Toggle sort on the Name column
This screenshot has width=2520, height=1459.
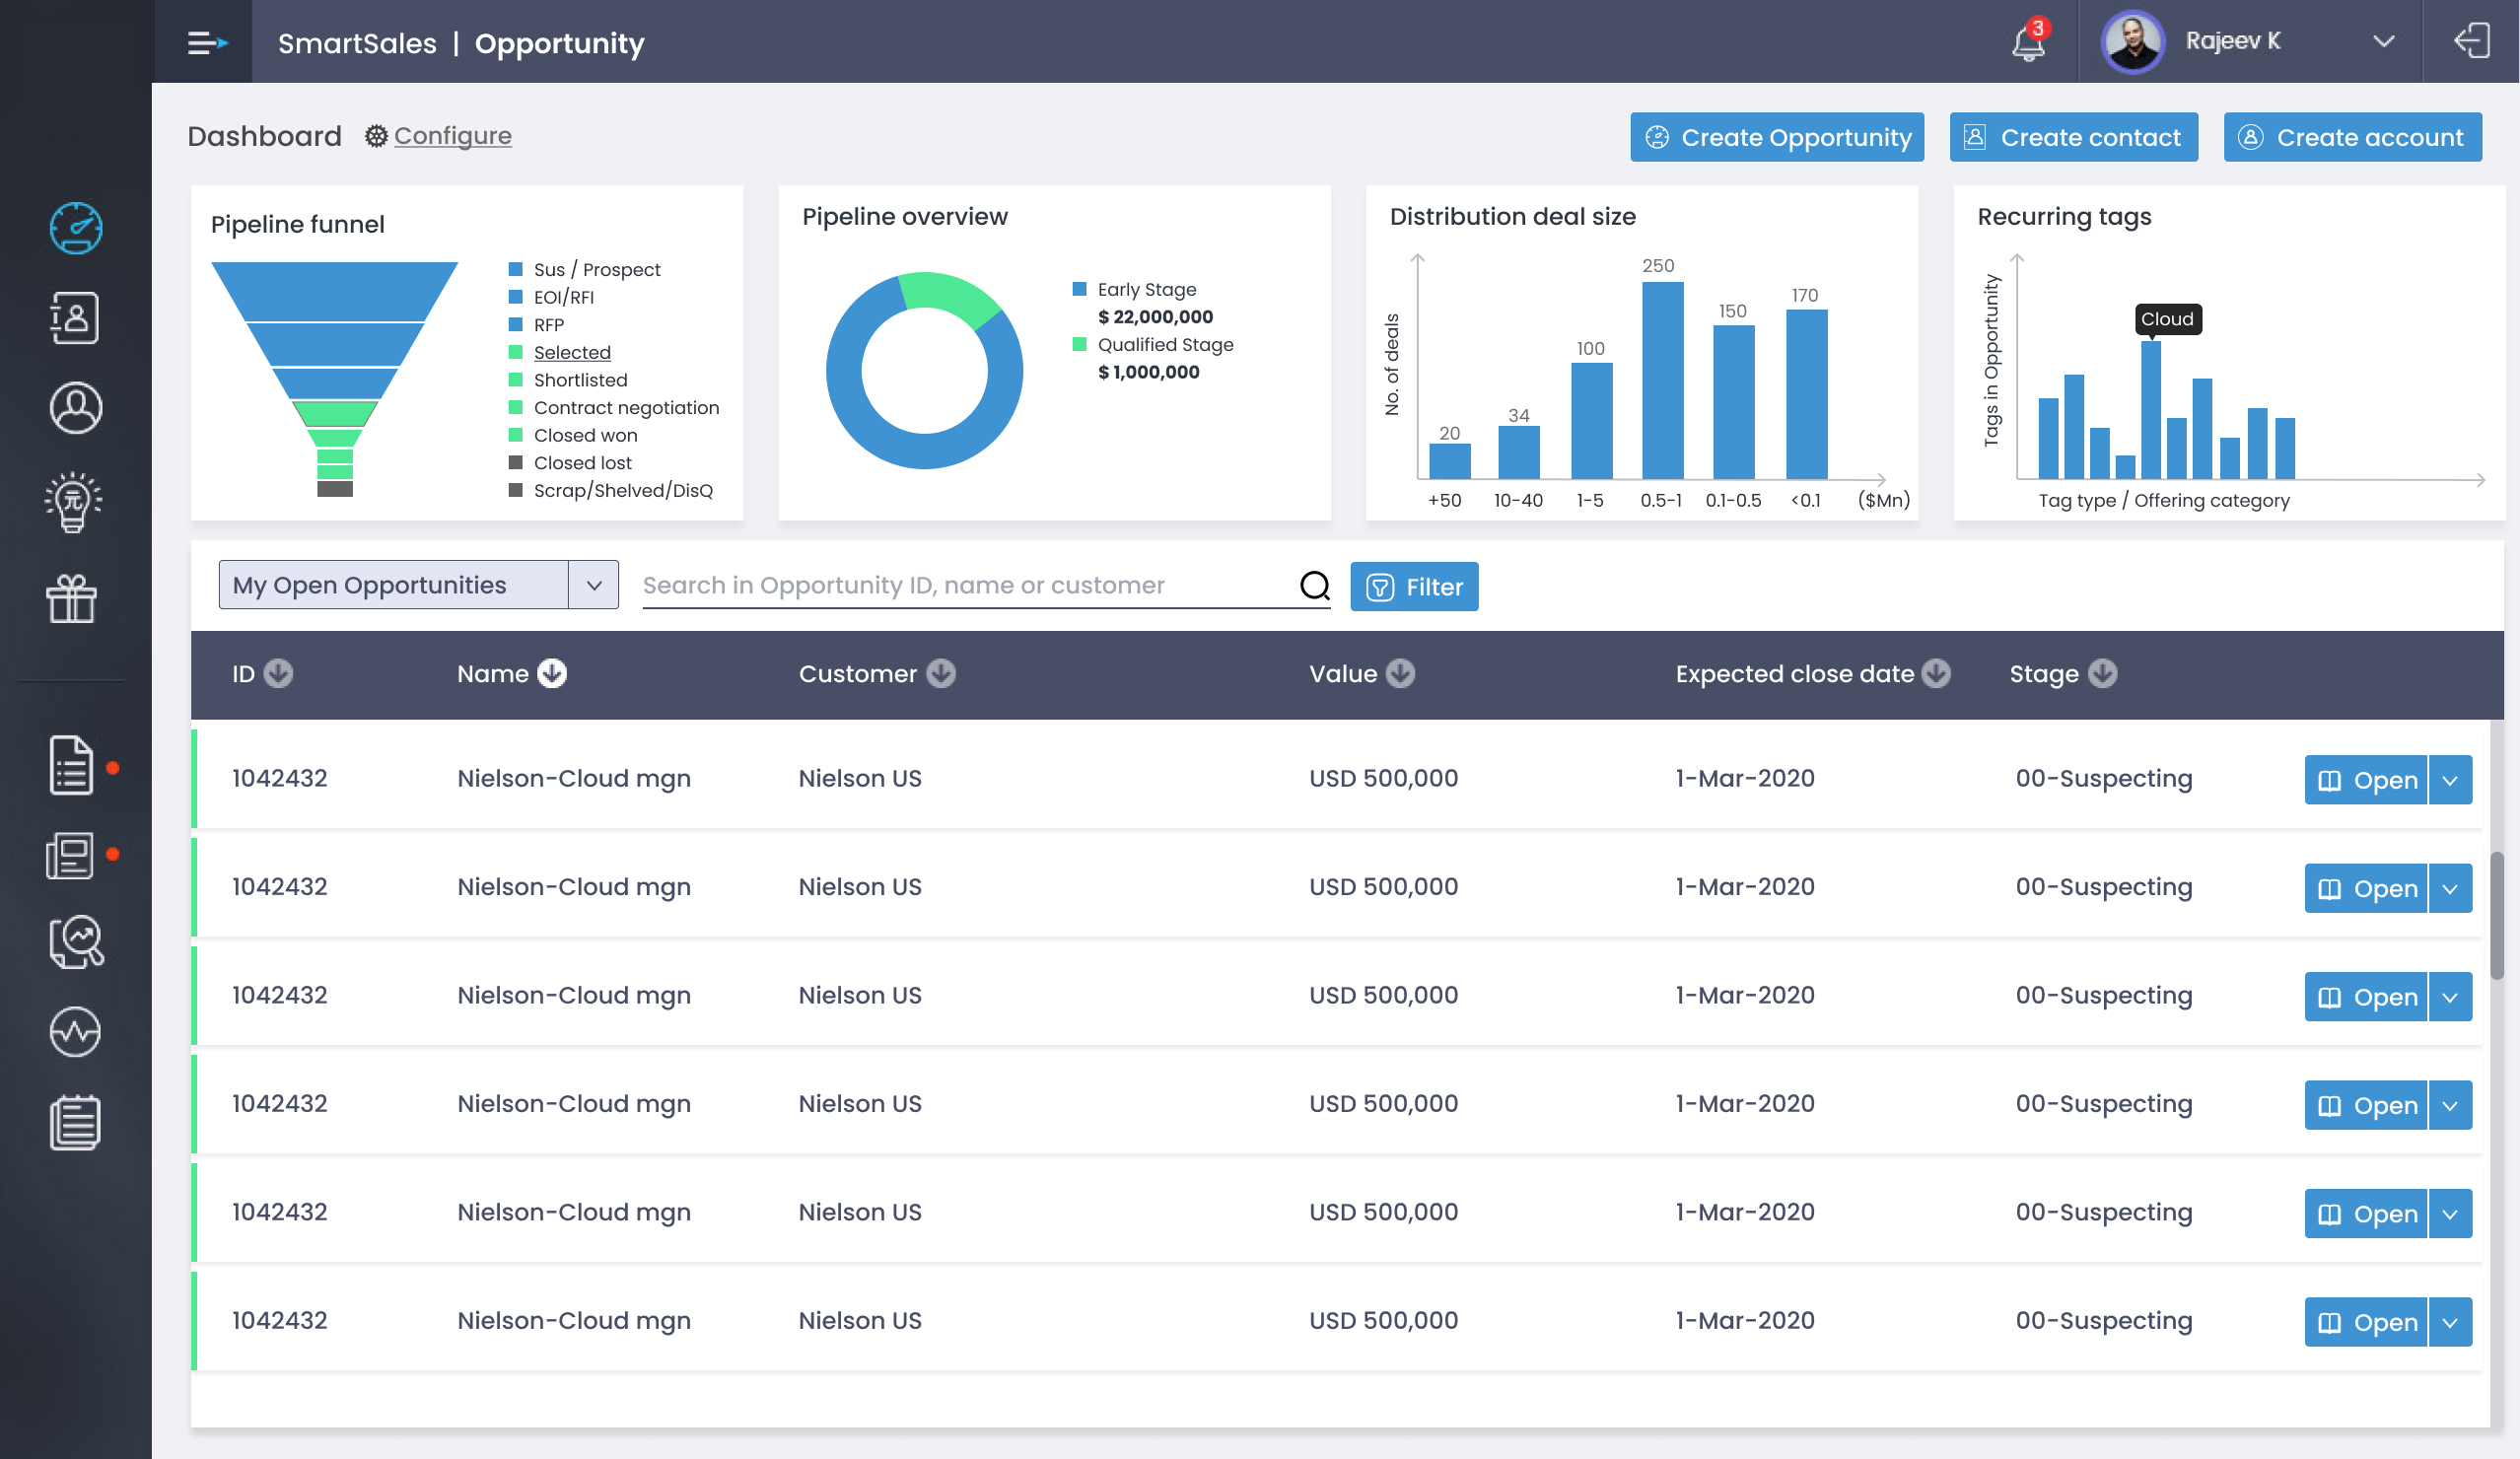point(552,673)
